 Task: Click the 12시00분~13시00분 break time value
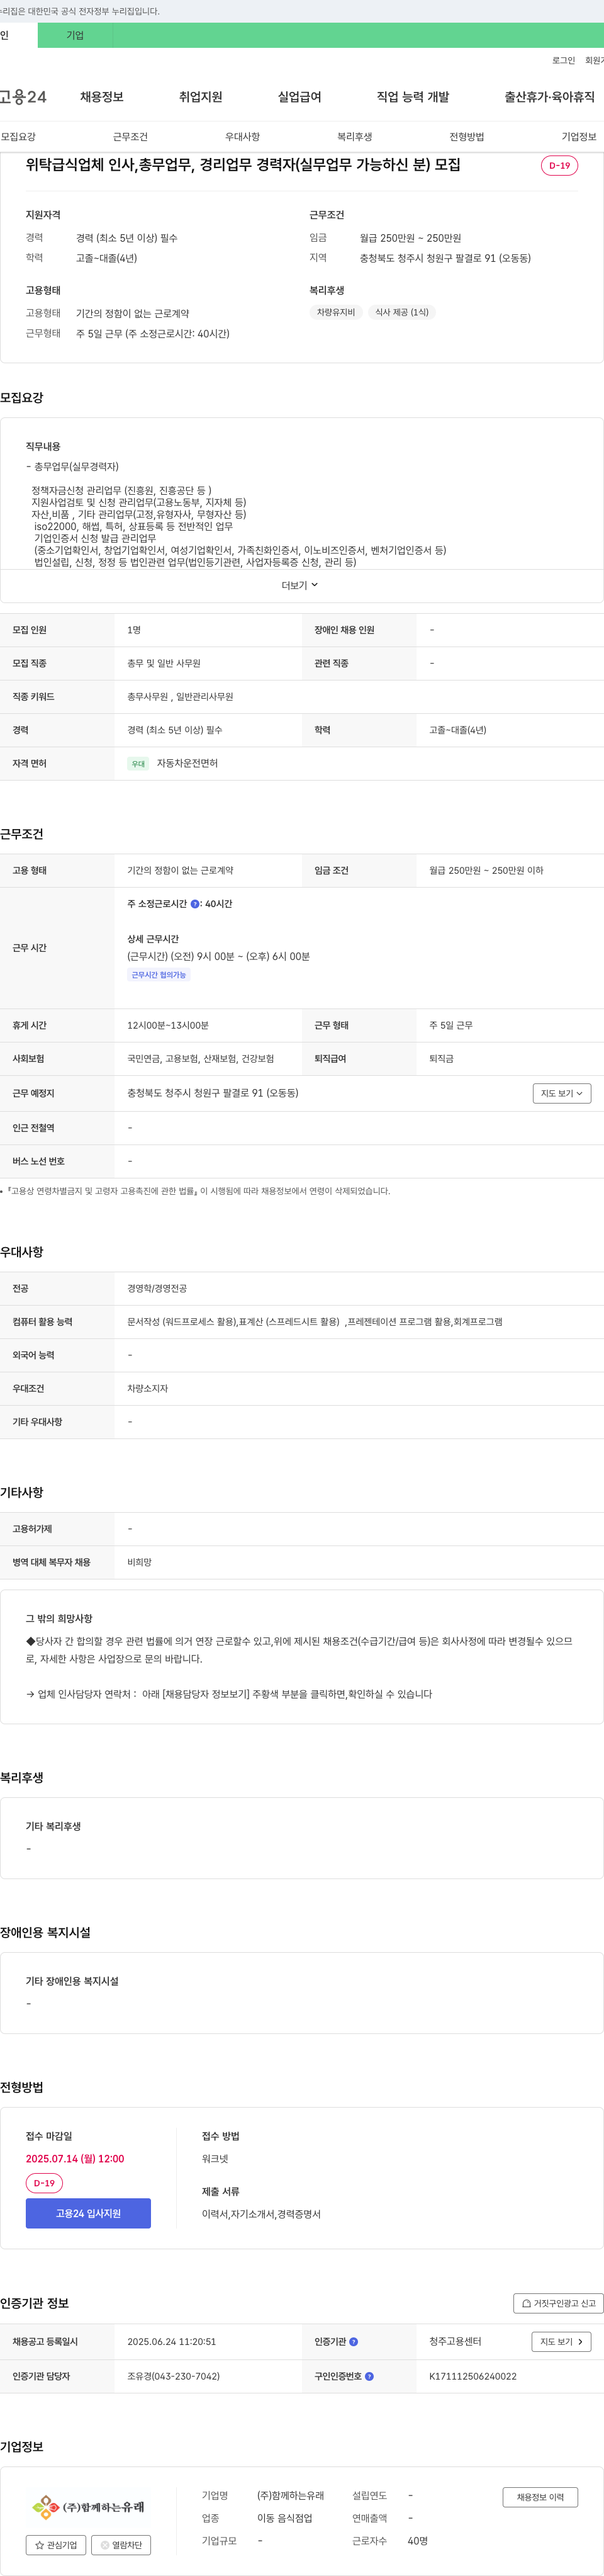coord(168,1025)
